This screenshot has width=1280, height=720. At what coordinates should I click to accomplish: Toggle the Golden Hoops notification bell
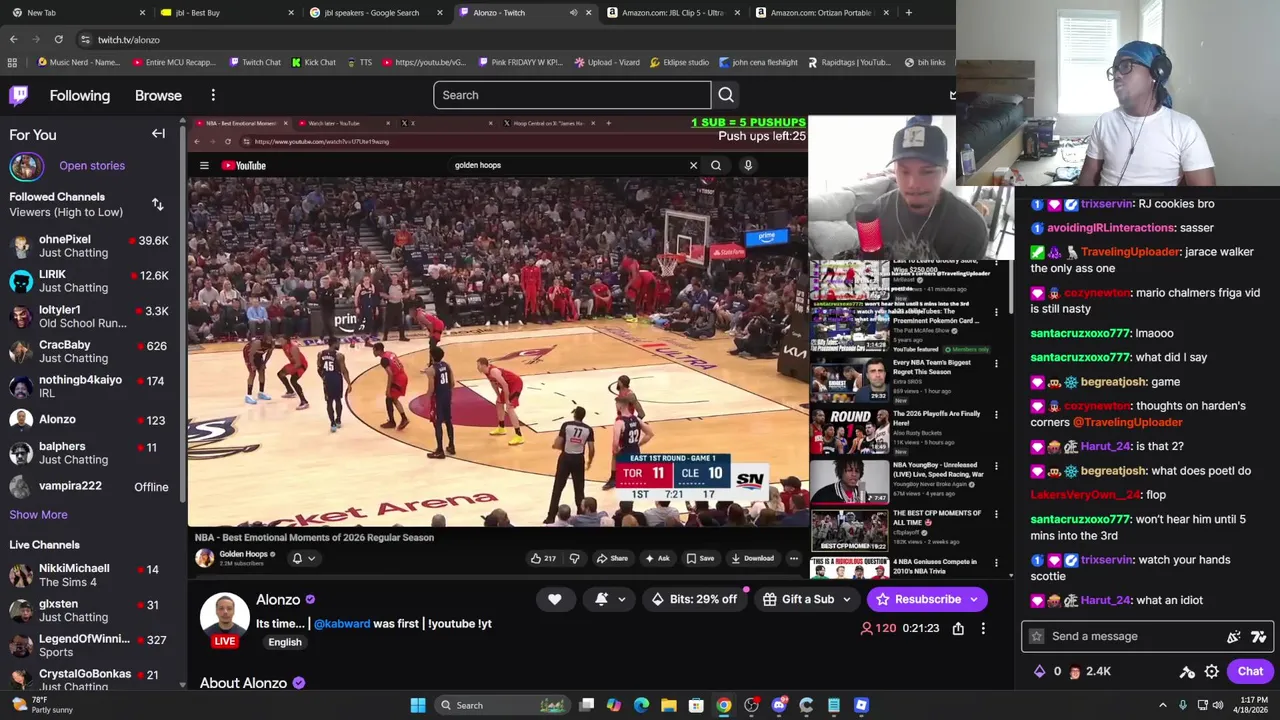point(297,558)
